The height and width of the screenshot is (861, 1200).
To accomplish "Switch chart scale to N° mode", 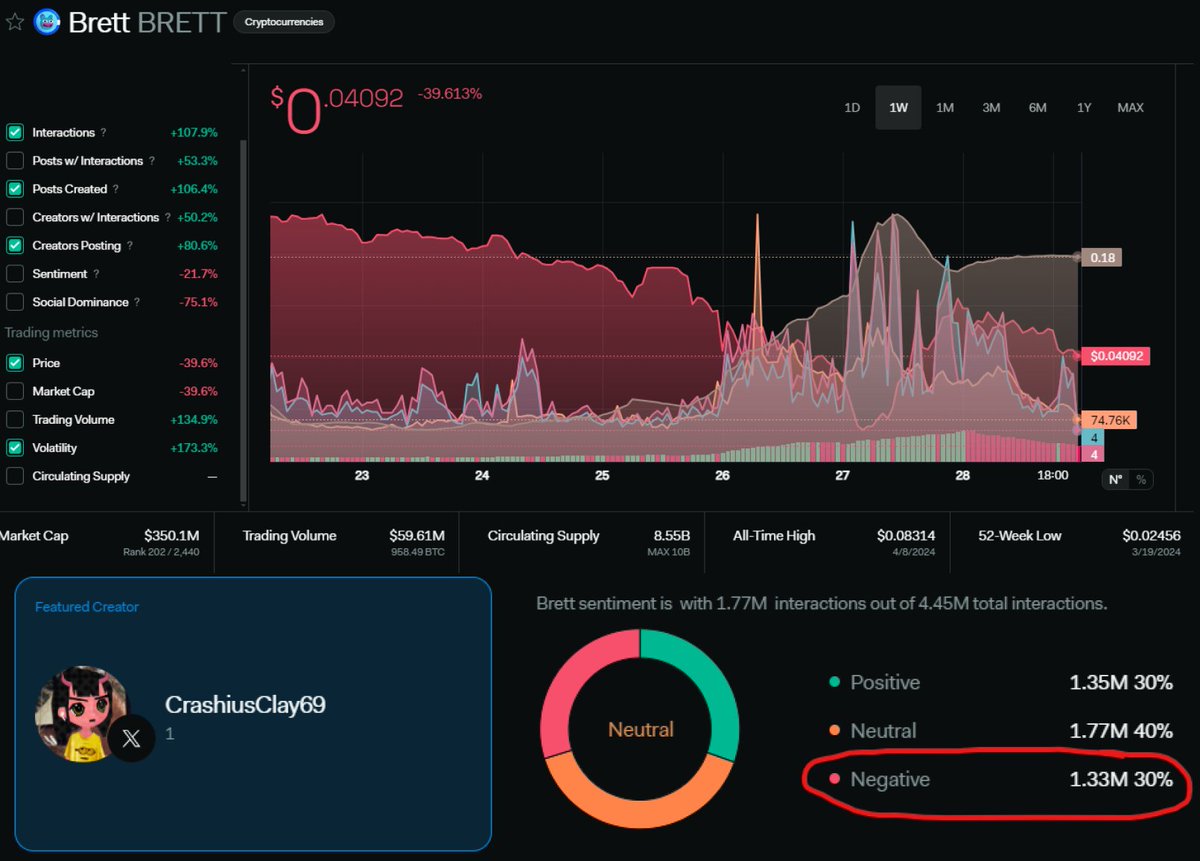I will pos(1115,480).
